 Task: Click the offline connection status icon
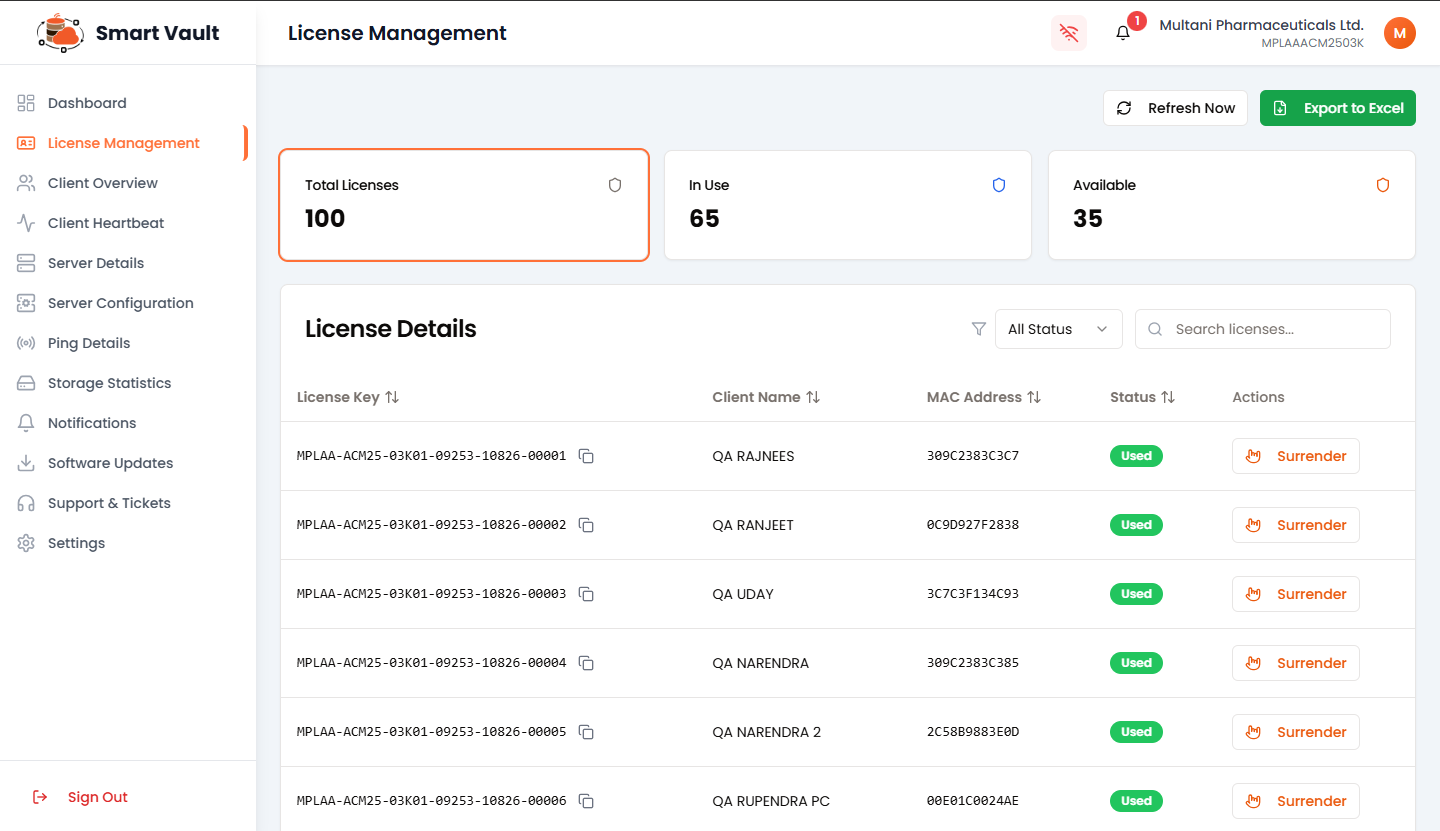[1068, 33]
